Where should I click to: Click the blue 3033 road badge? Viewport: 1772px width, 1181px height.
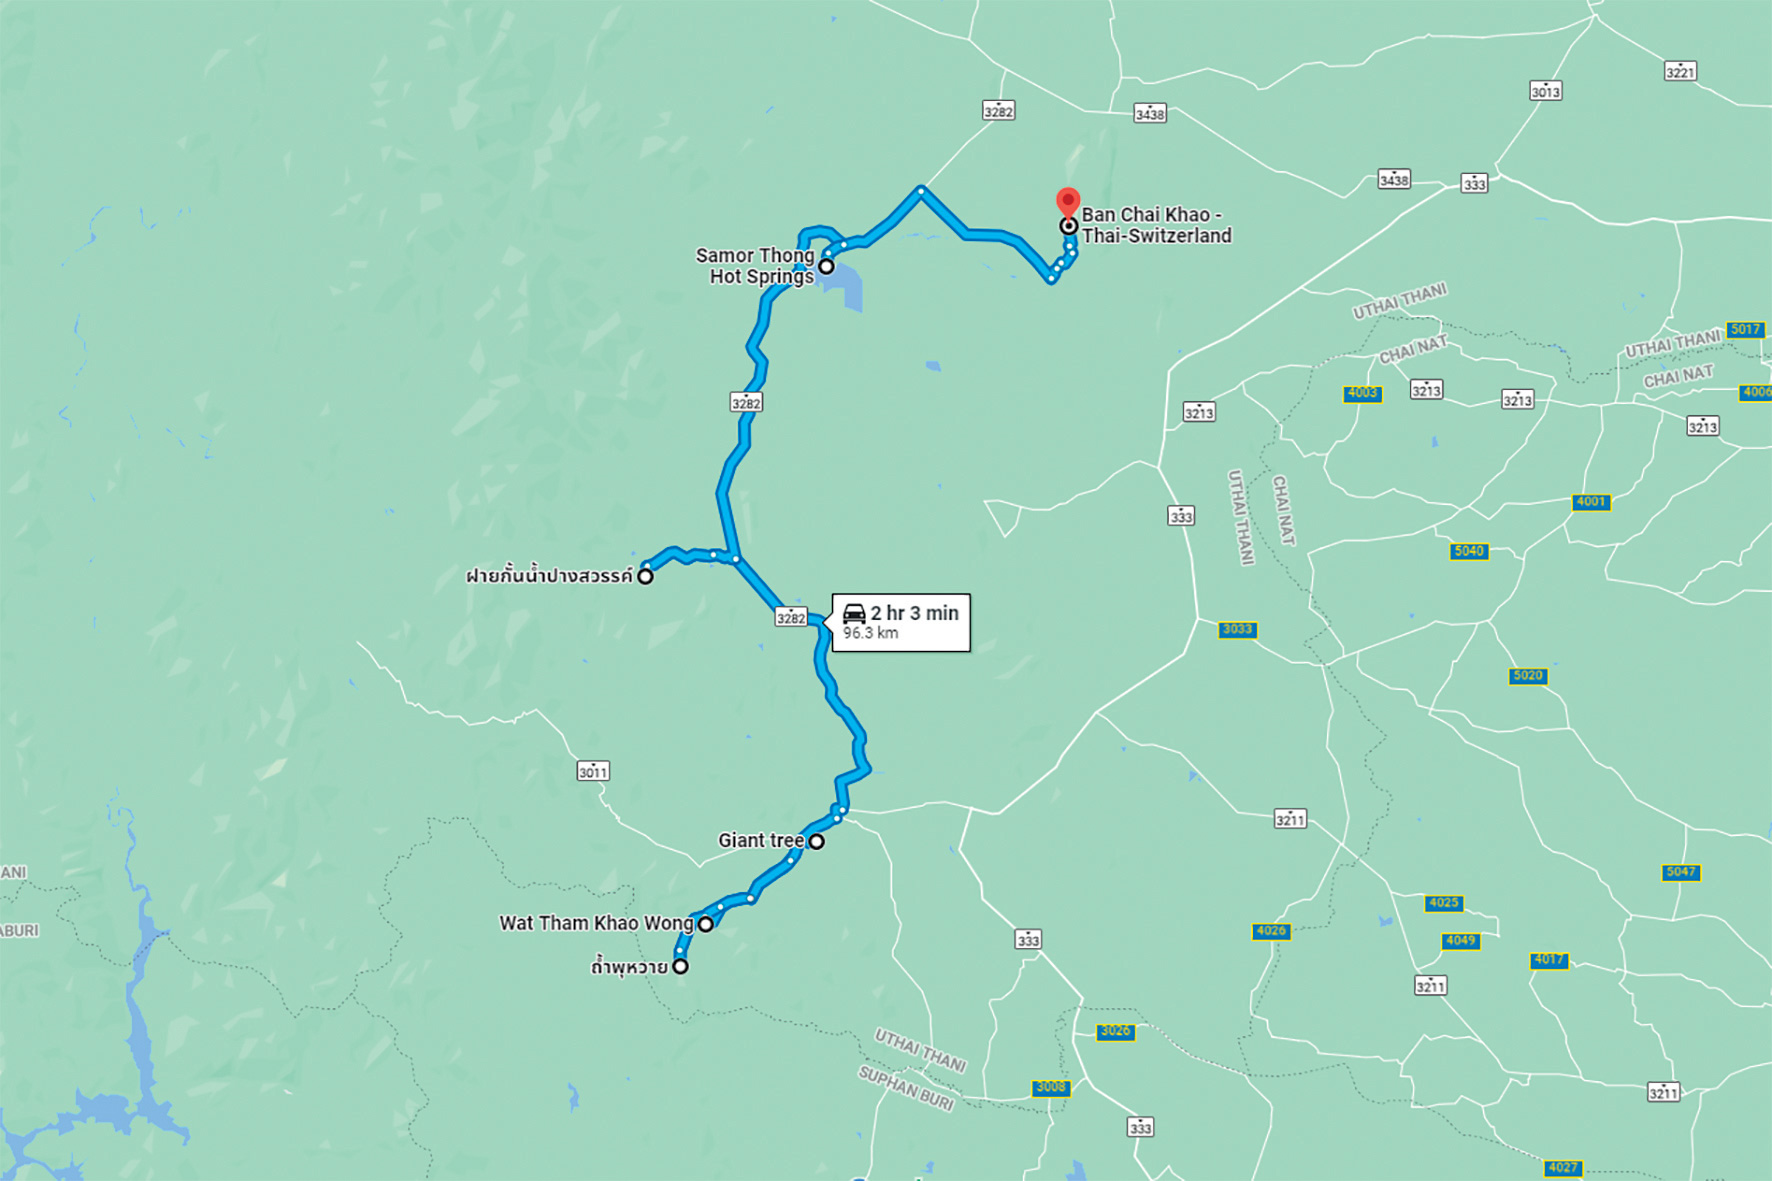[x=1237, y=629]
